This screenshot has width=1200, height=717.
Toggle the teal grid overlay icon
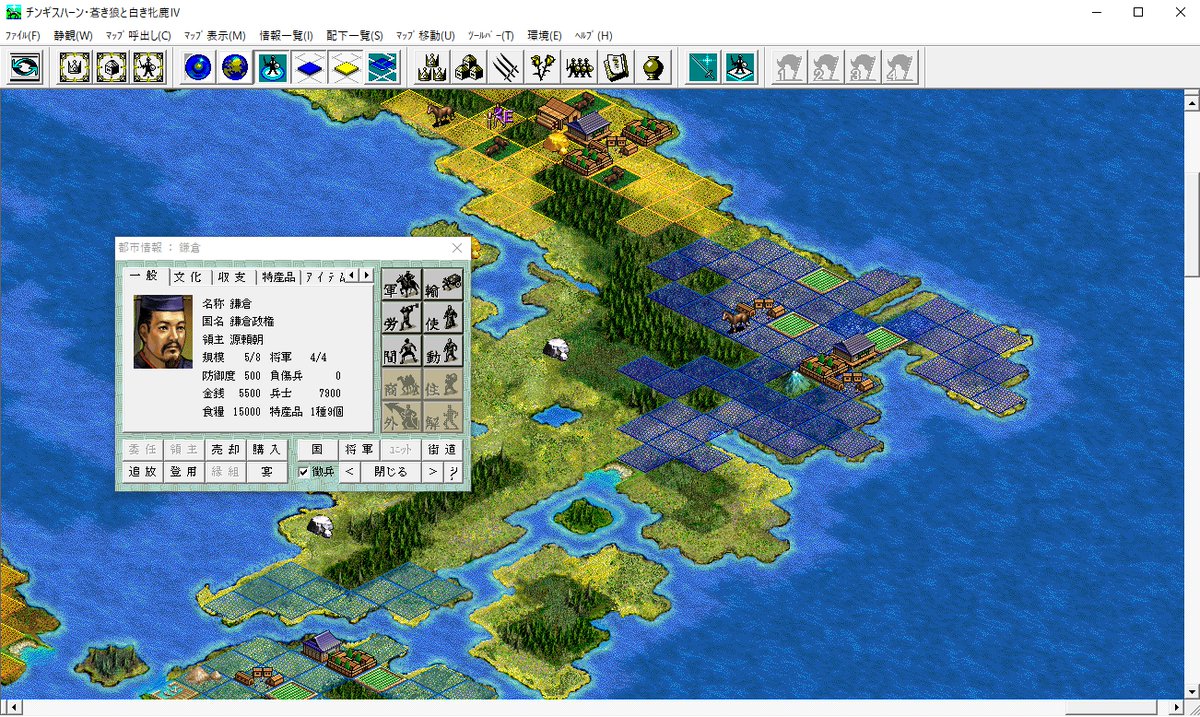tap(381, 67)
